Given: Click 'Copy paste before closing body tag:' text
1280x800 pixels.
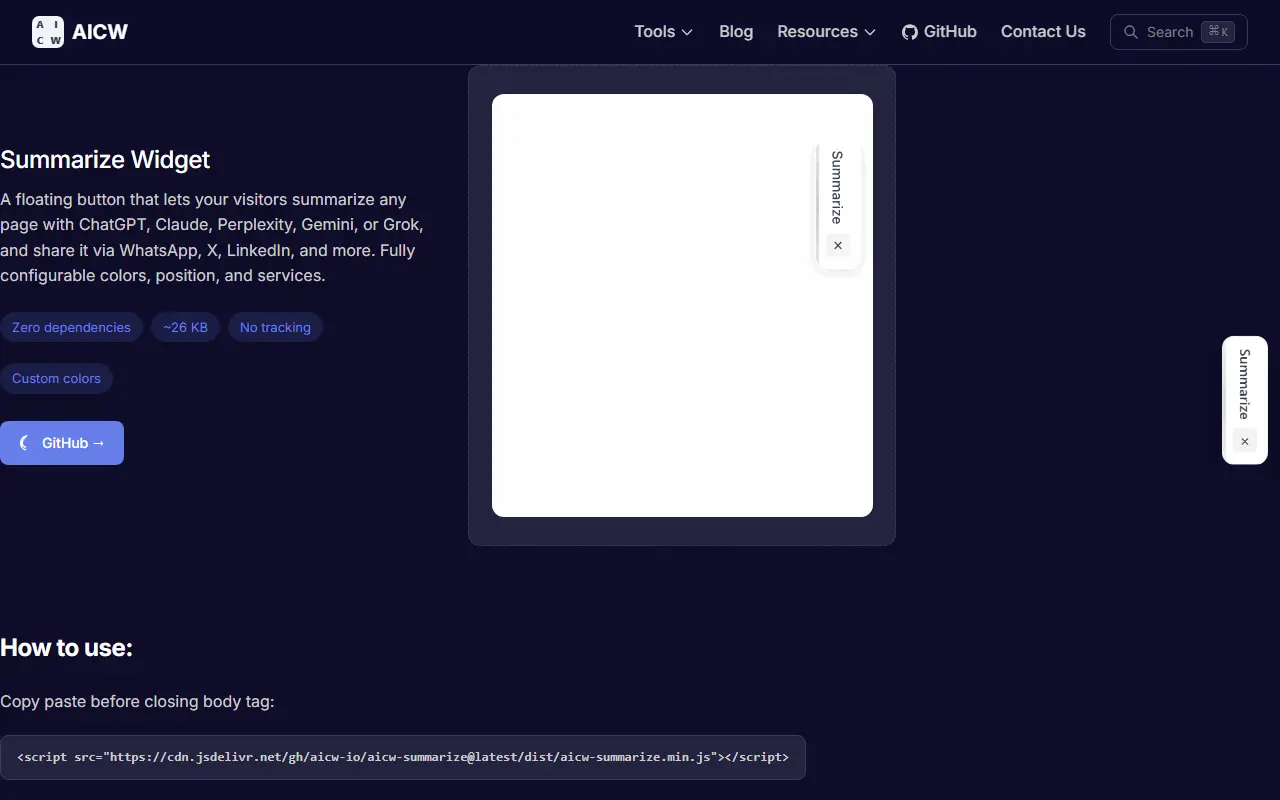Looking at the screenshot, I should (x=137, y=701).
